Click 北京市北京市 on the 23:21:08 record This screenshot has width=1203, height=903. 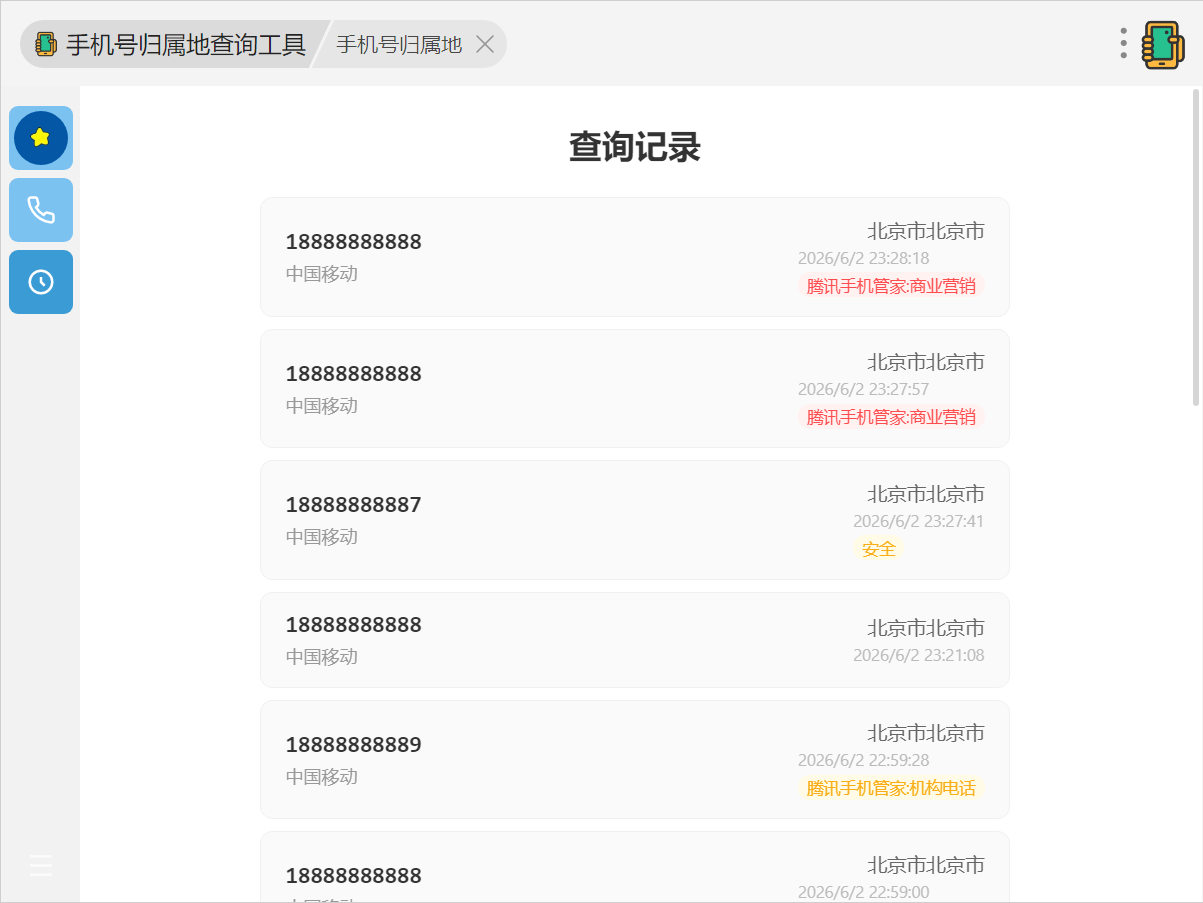pyautogui.click(x=926, y=628)
